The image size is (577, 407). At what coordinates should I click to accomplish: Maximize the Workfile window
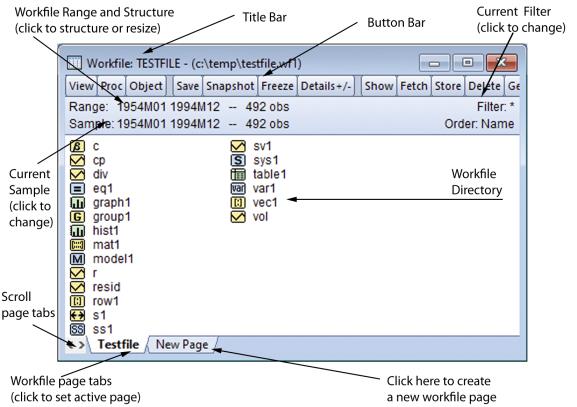(468, 63)
